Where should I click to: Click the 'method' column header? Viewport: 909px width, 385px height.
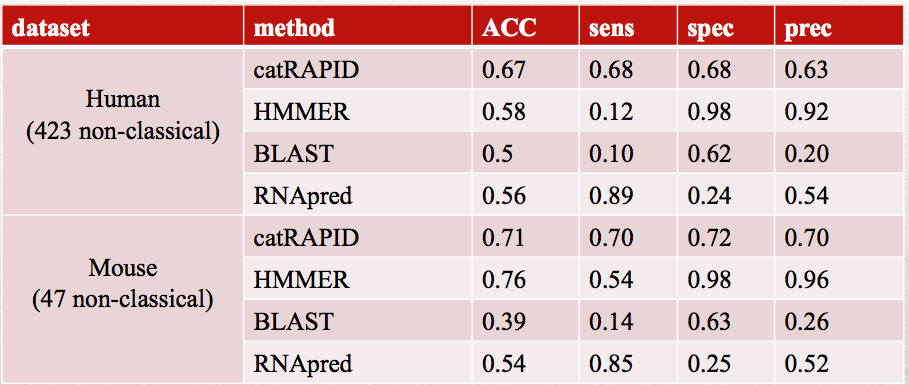tap(358, 26)
